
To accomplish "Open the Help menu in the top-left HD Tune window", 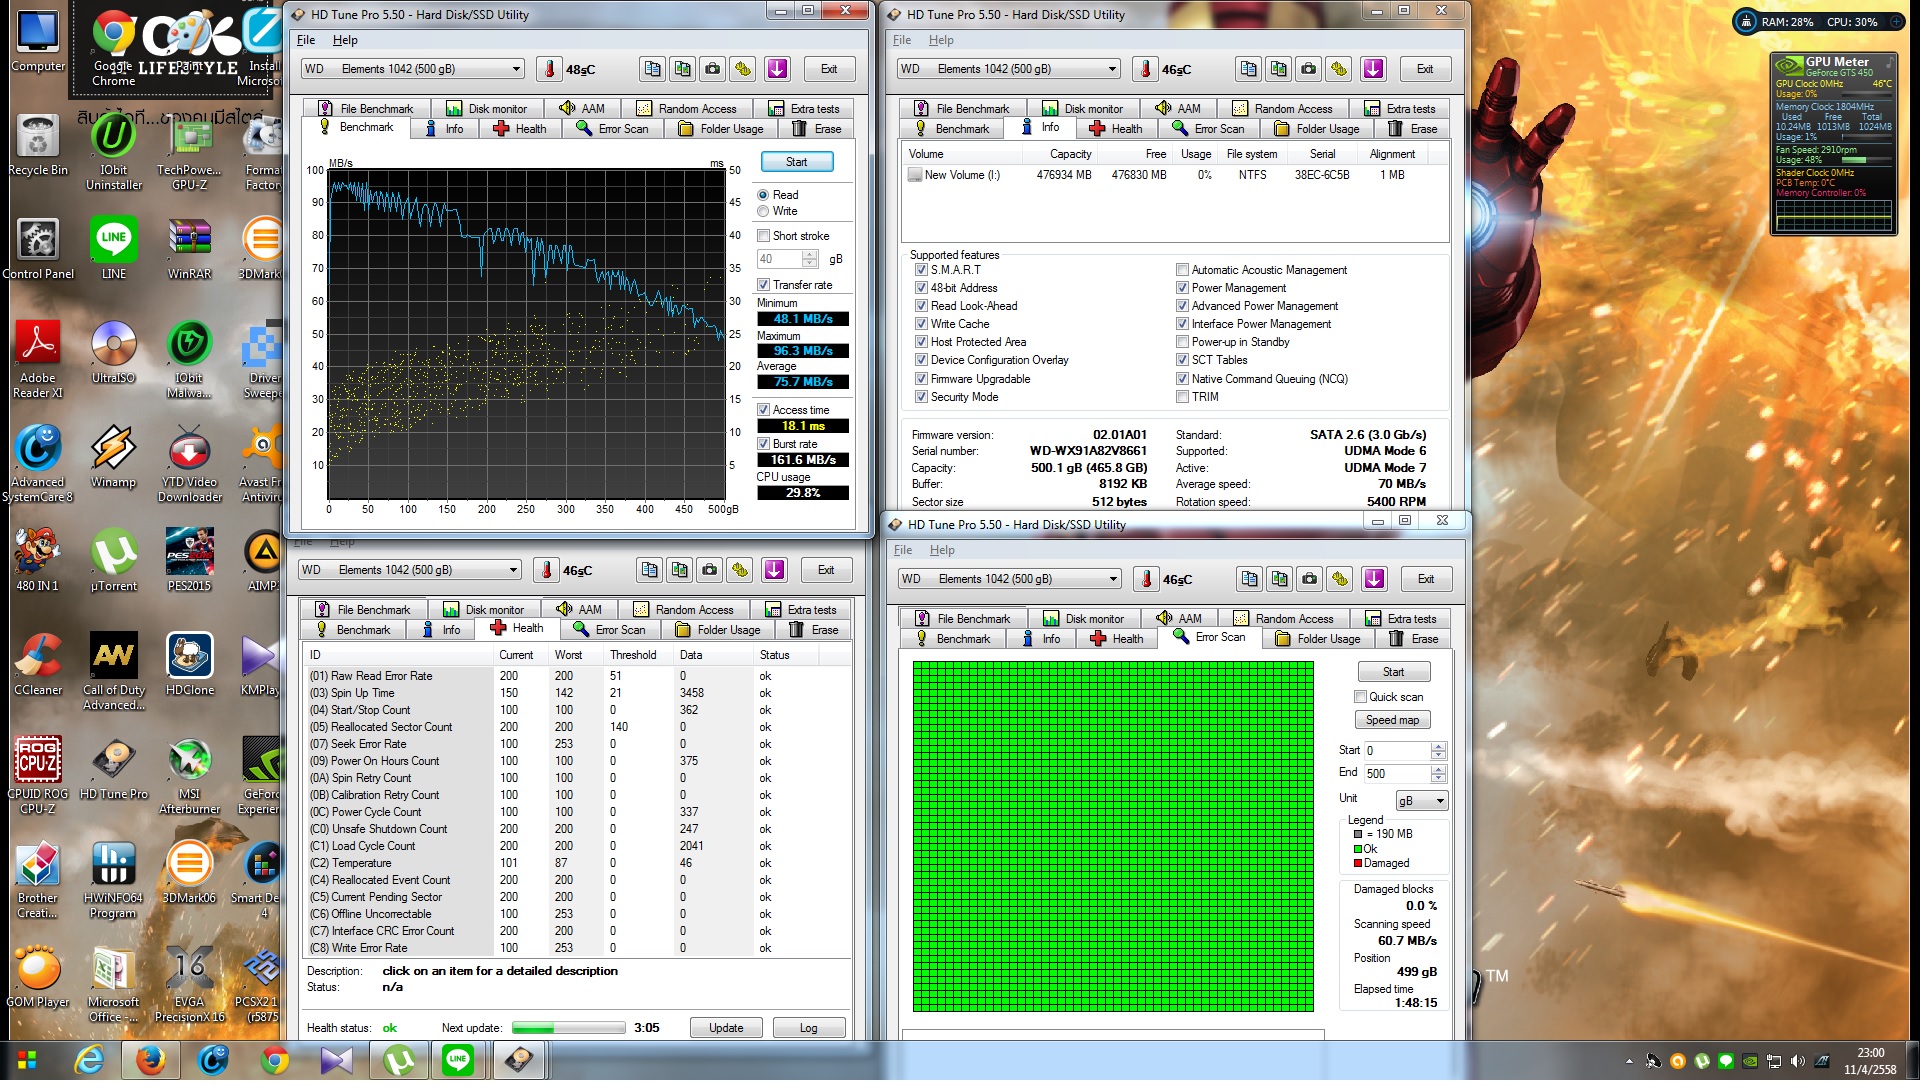I will pos(346,40).
